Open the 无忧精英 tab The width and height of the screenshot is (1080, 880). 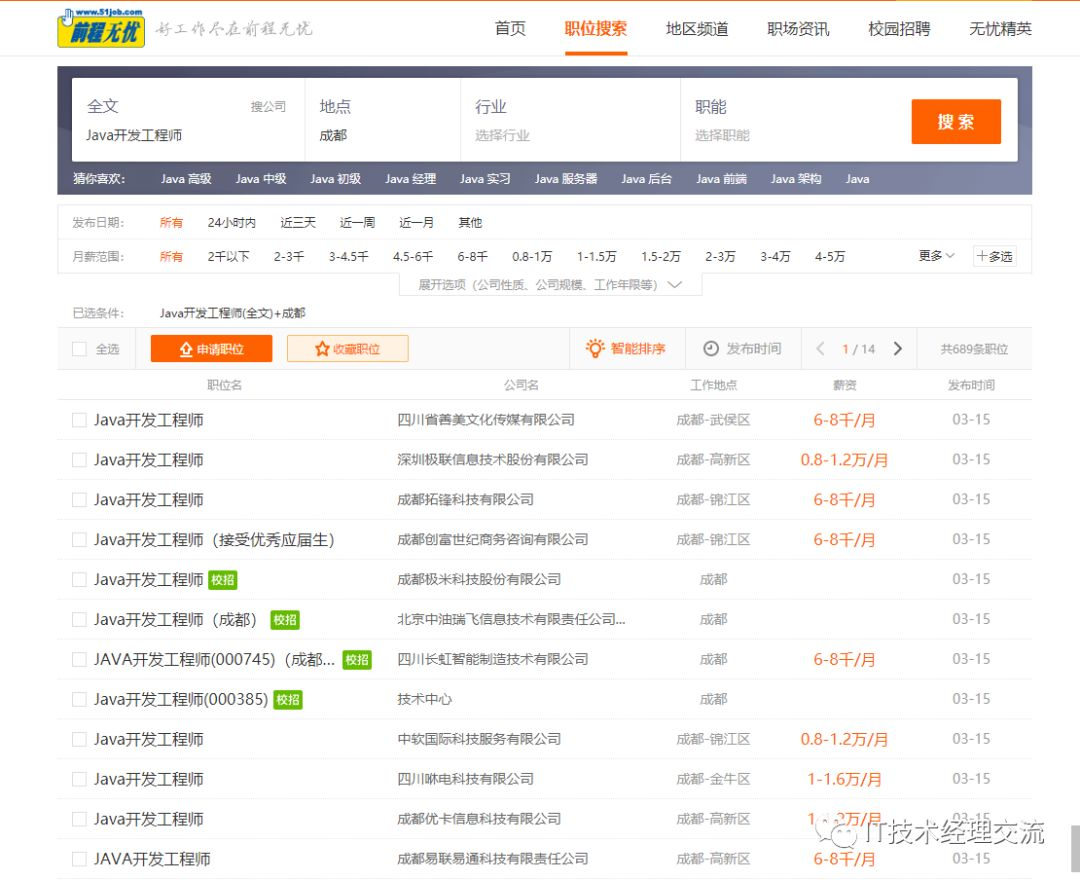click(x=1001, y=29)
